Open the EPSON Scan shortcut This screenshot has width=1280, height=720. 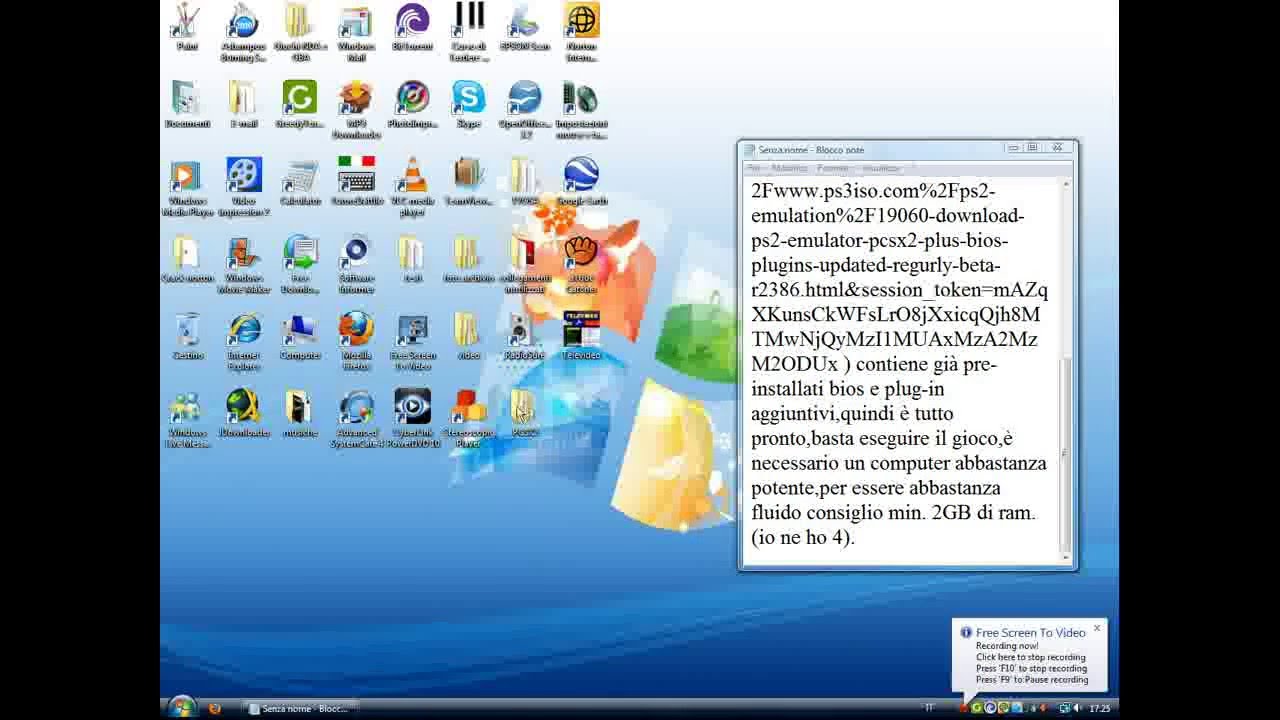[x=525, y=27]
